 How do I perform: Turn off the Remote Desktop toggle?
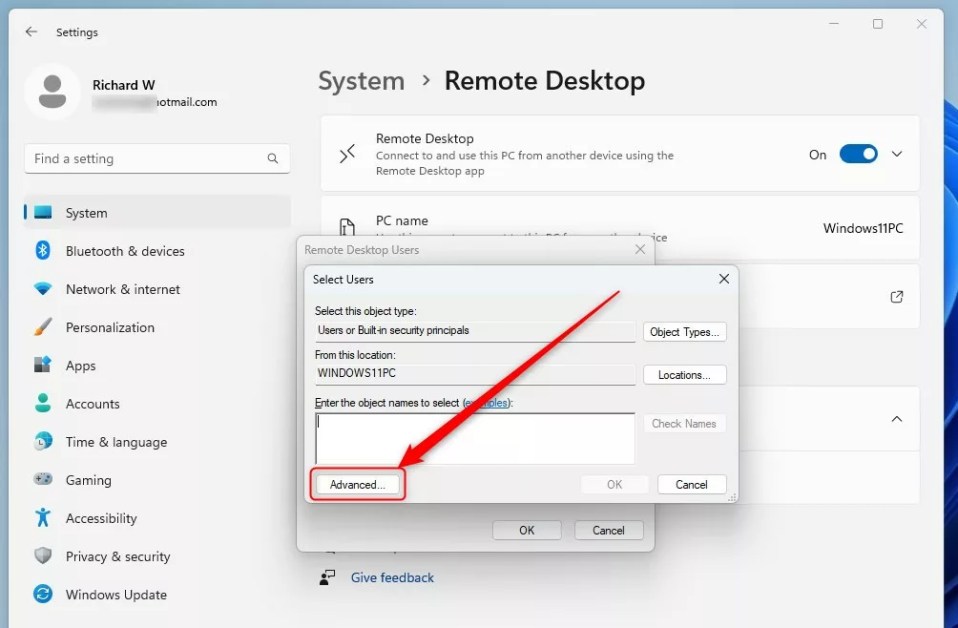click(858, 154)
